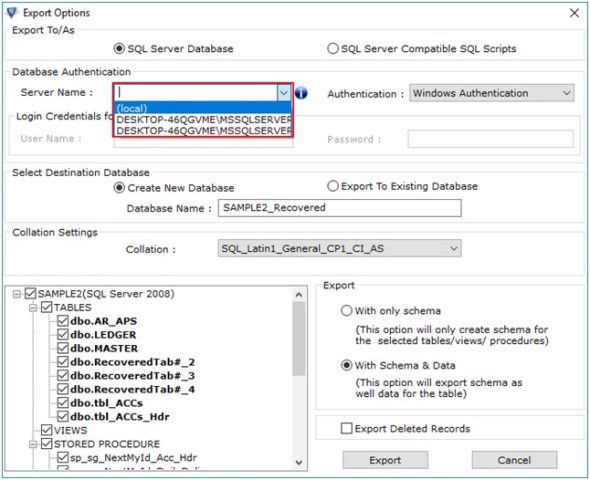This screenshot has width=590, height=480.
Task: Open the Server Name dropdown arrow
Action: click(284, 93)
